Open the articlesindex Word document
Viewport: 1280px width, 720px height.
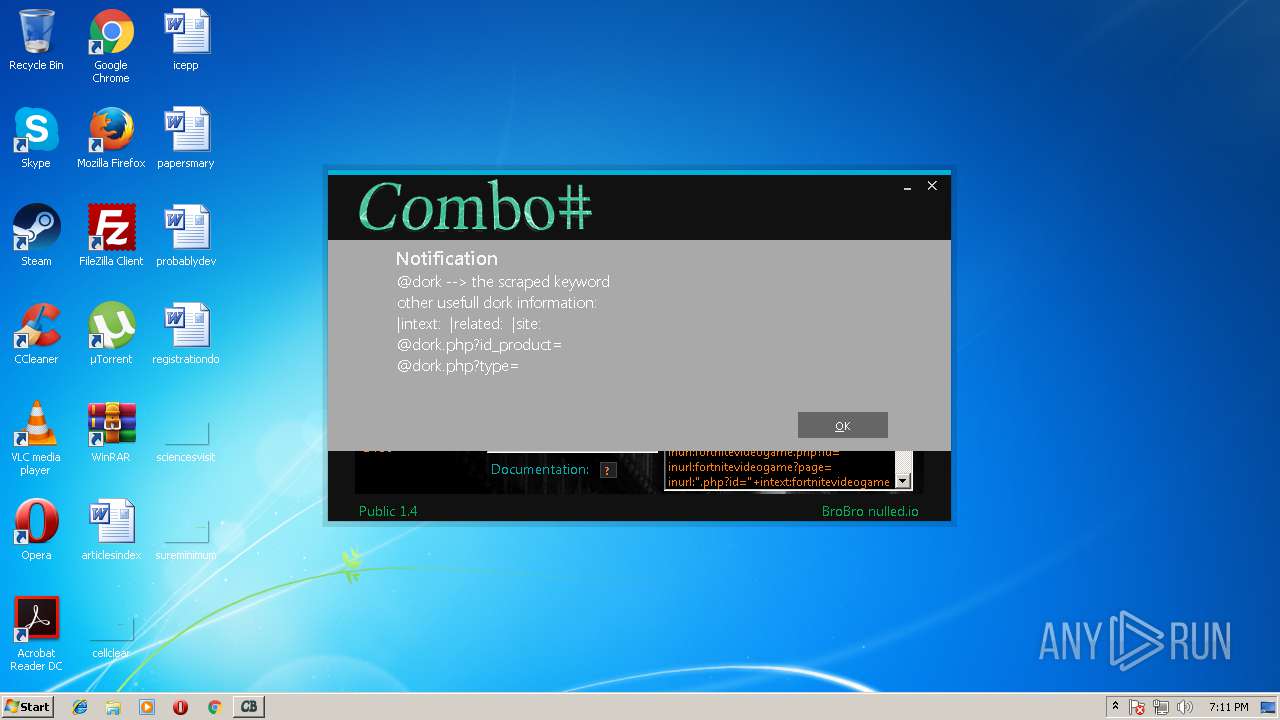(111, 530)
